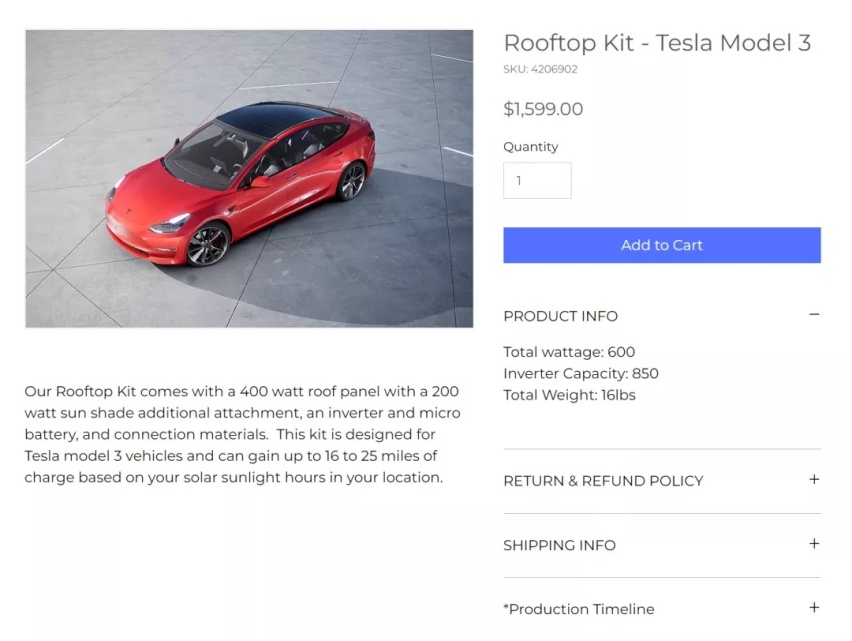Image resolution: width=852 pixels, height=641 pixels.
Task: Open the *Production Timeline section heading
Action: 578,609
